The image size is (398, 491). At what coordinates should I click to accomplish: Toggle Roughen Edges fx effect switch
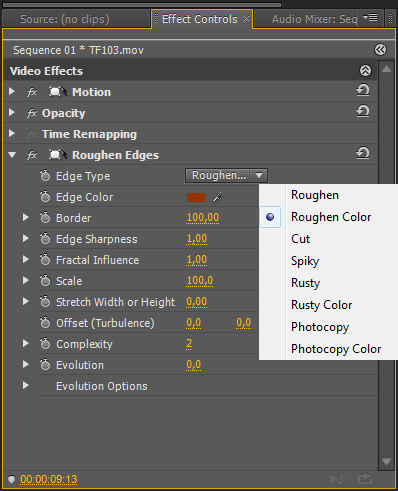point(32,155)
